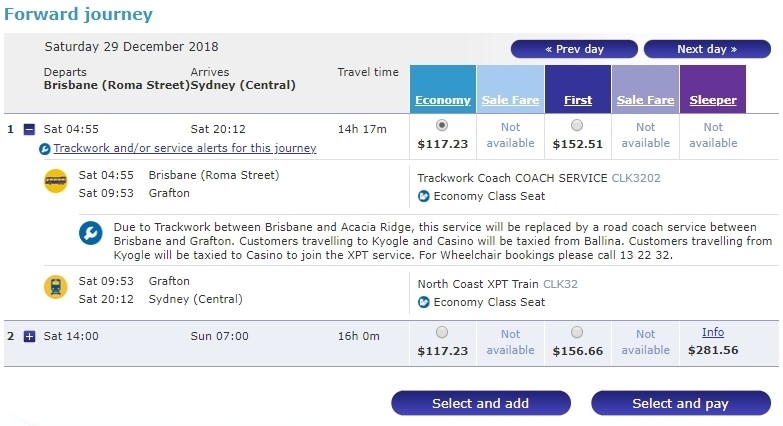The image size is (783, 426).
Task: Collapse journey 1 with the minus icon
Action: coord(29,129)
